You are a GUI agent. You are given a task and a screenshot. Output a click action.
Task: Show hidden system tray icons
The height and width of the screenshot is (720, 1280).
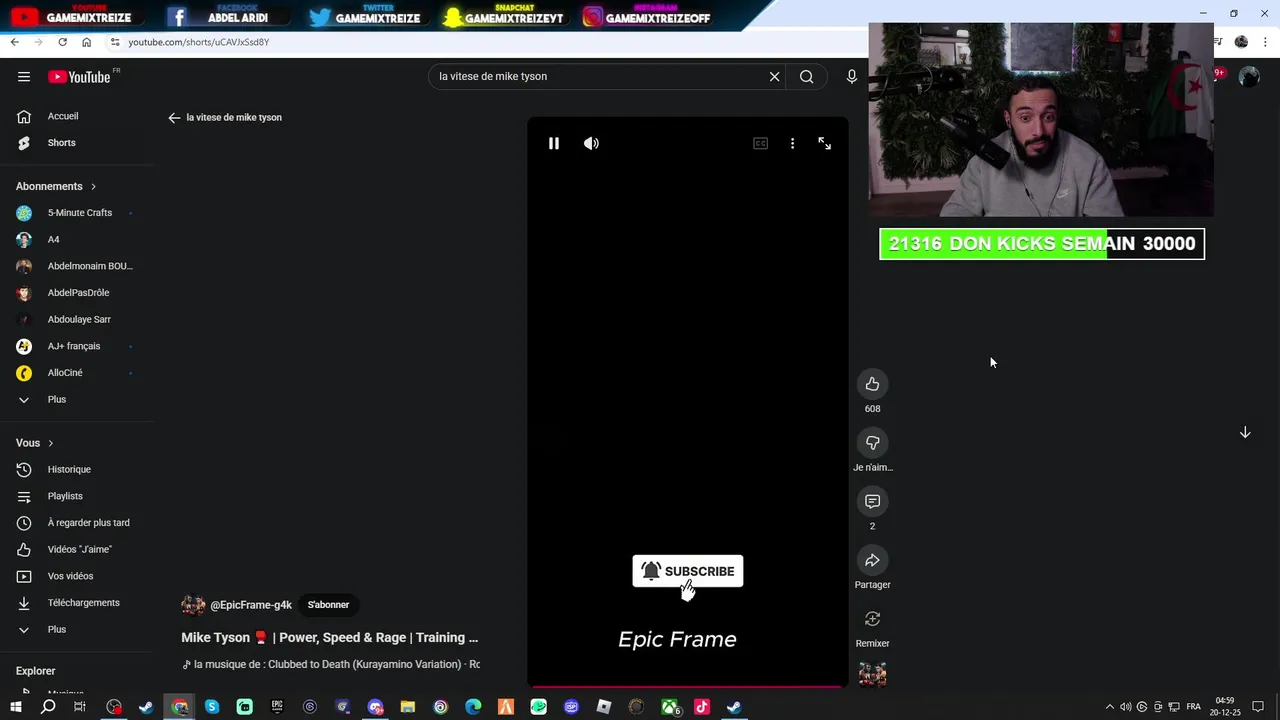[1110, 707]
